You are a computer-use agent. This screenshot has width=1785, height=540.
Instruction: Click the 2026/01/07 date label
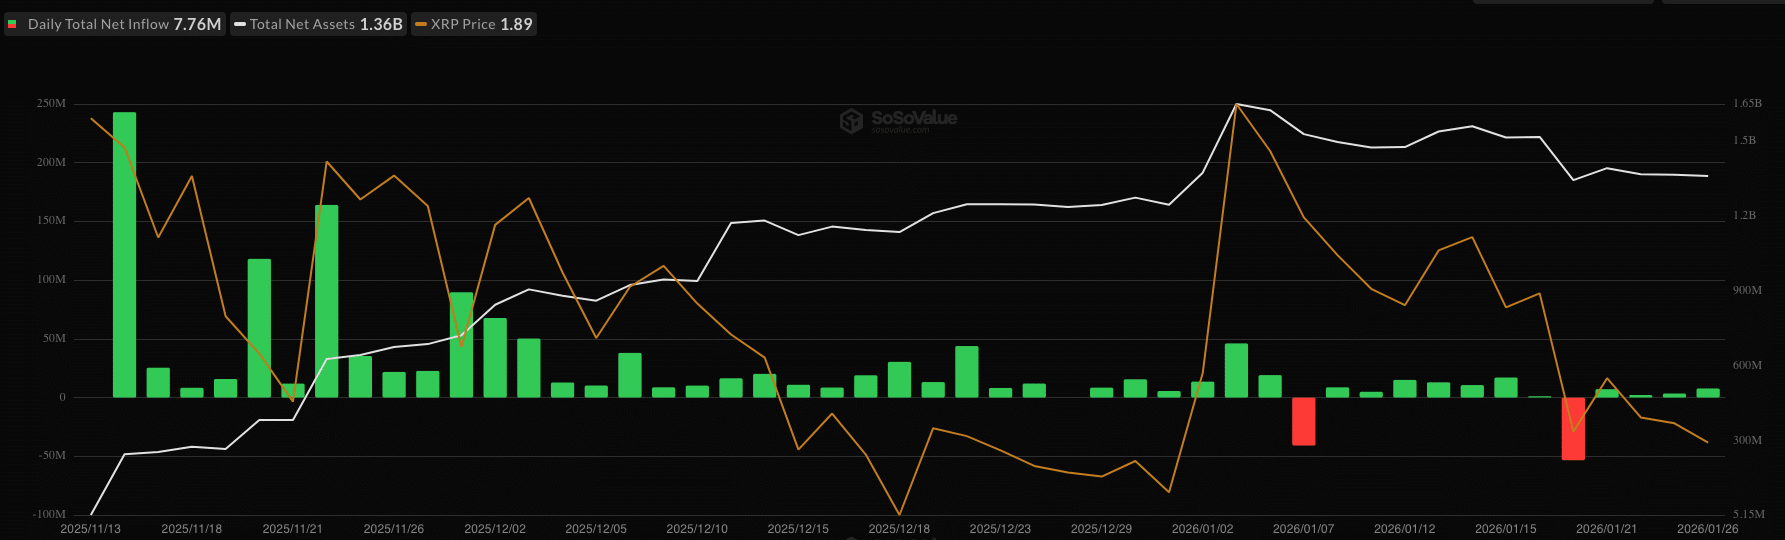(x=1304, y=529)
